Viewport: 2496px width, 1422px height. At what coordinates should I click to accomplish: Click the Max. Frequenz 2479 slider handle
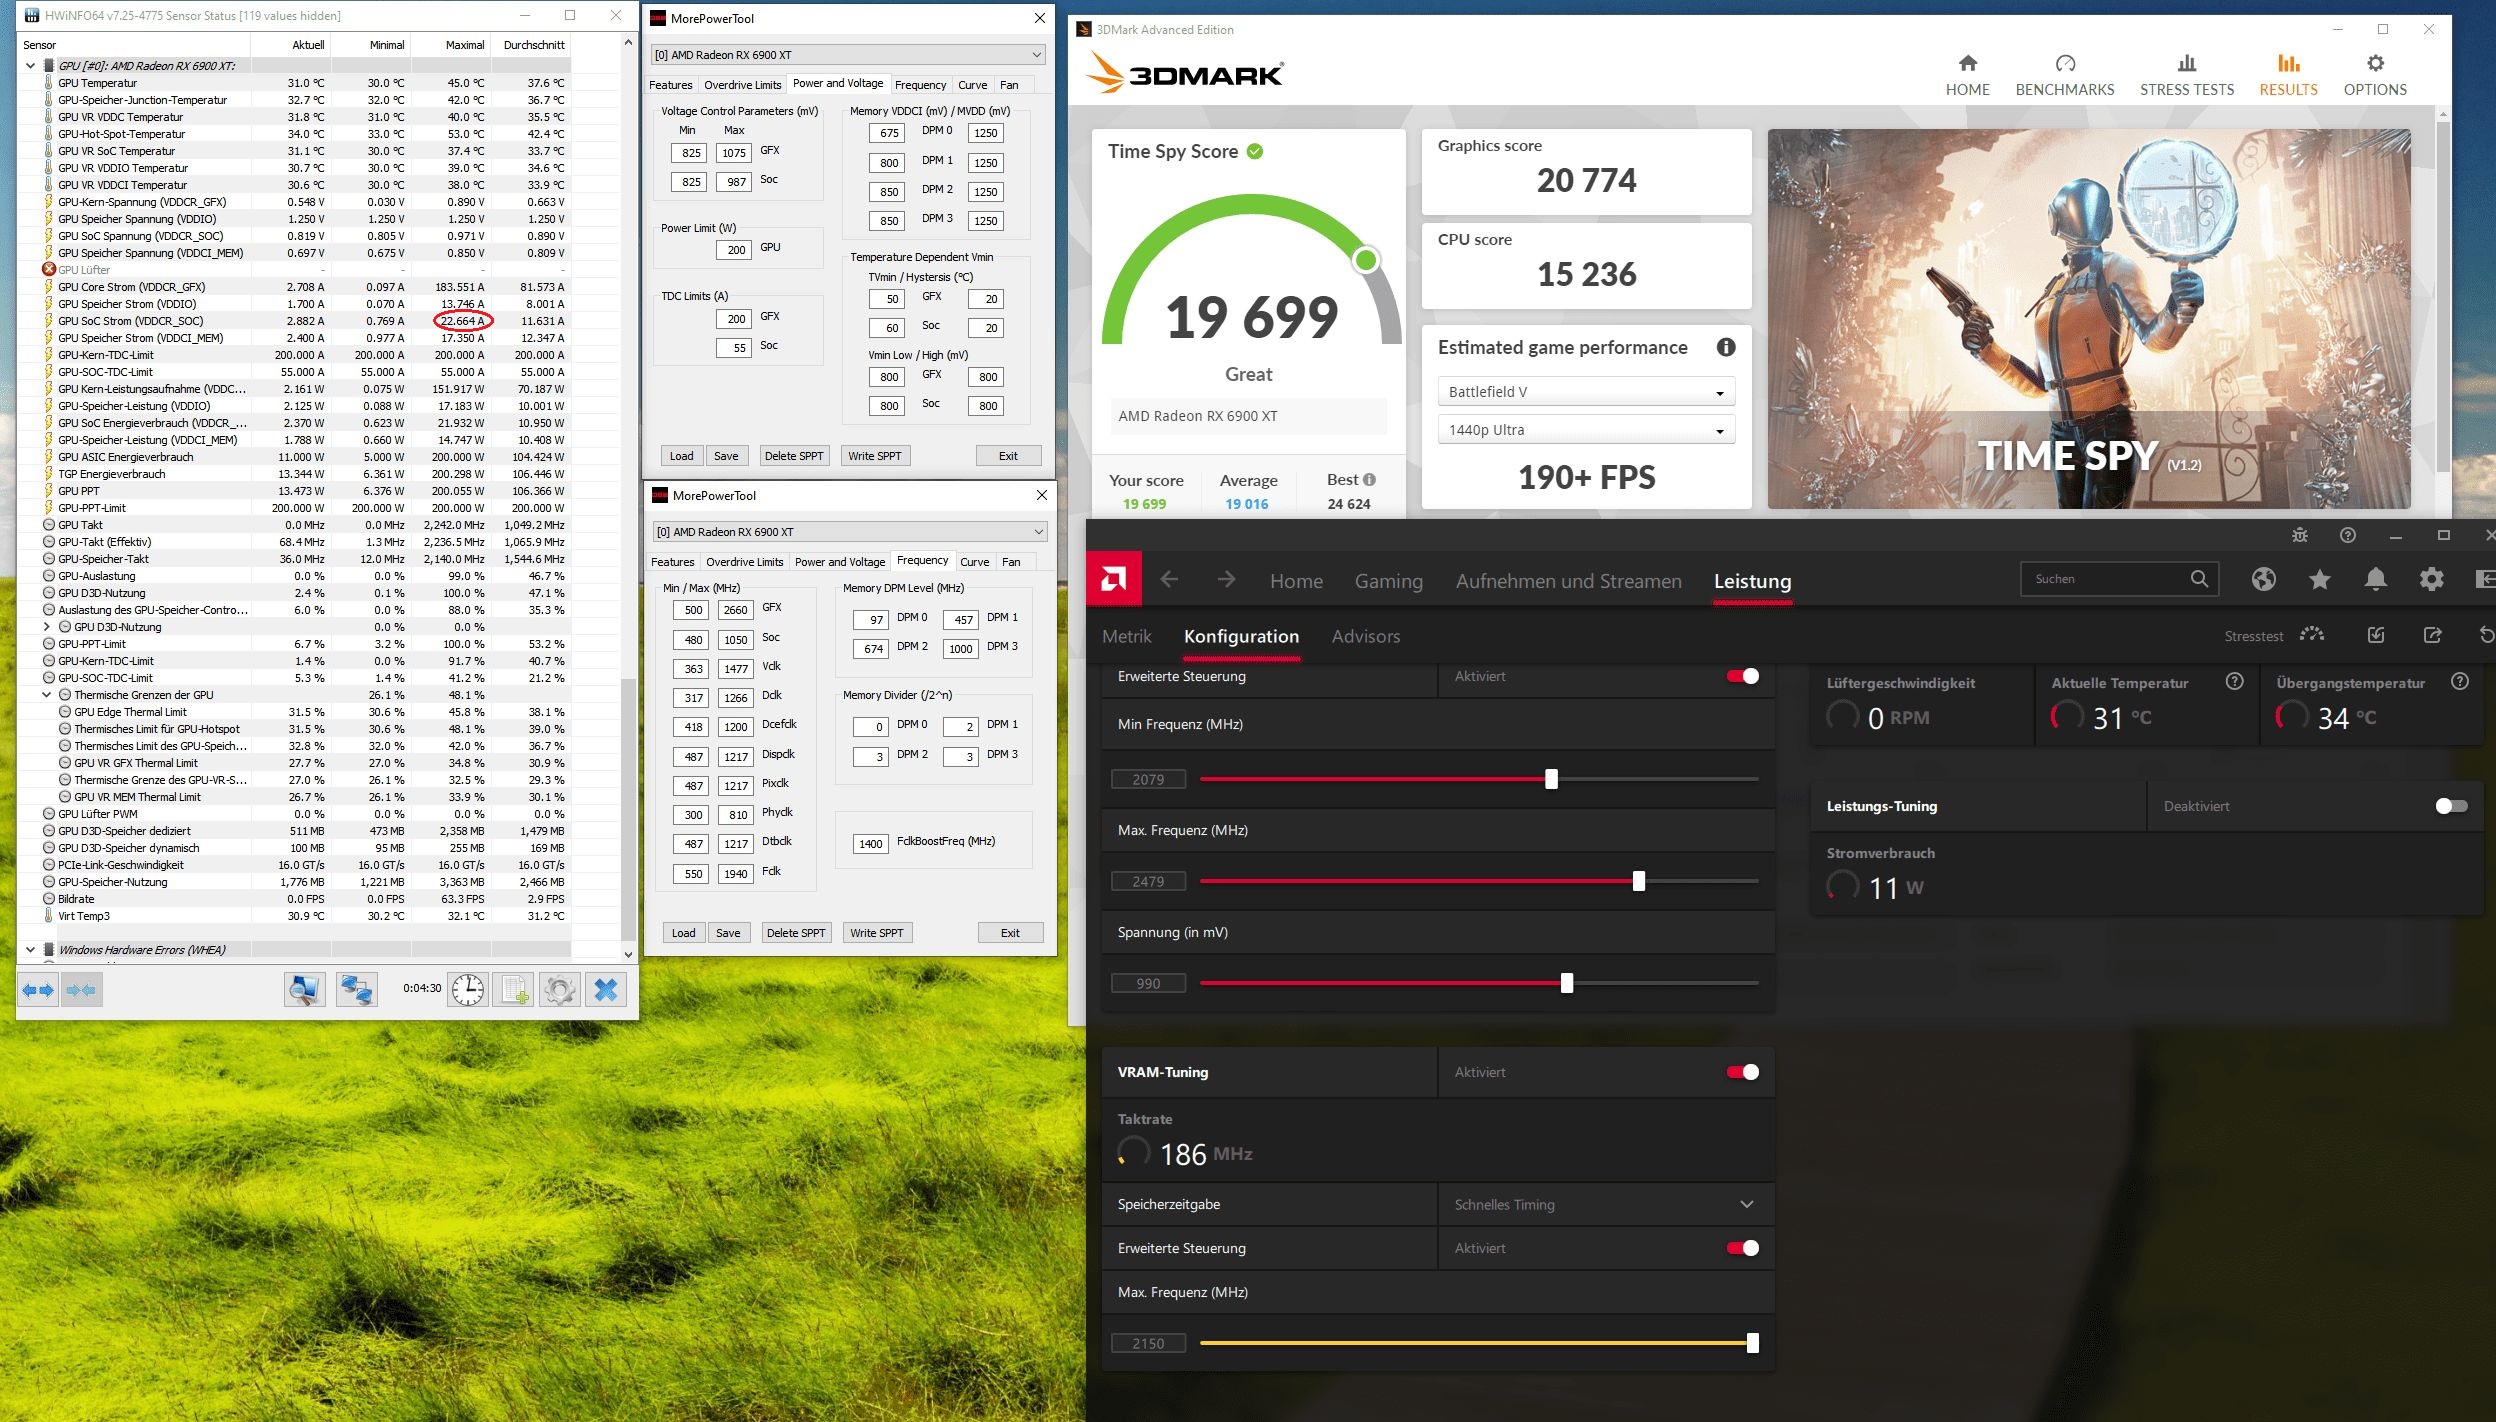click(1638, 881)
